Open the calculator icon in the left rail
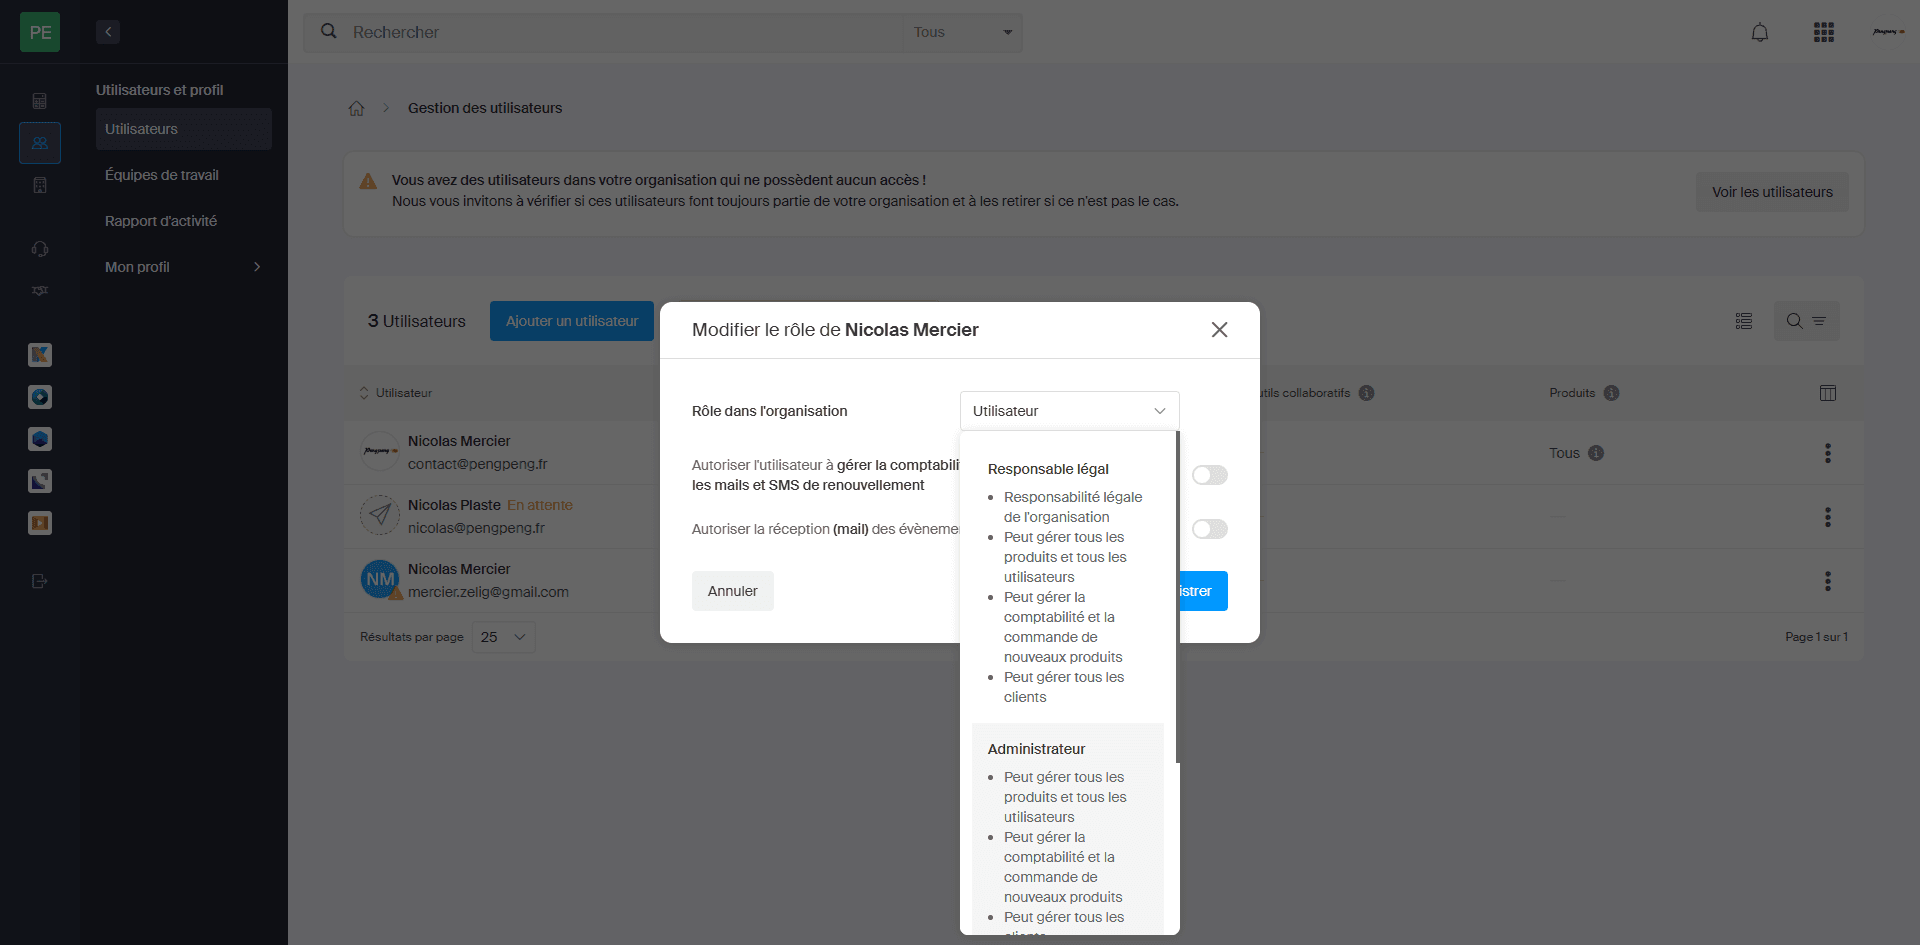The height and width of the screenshot is (945, 1920). click(x=40, y=101)
